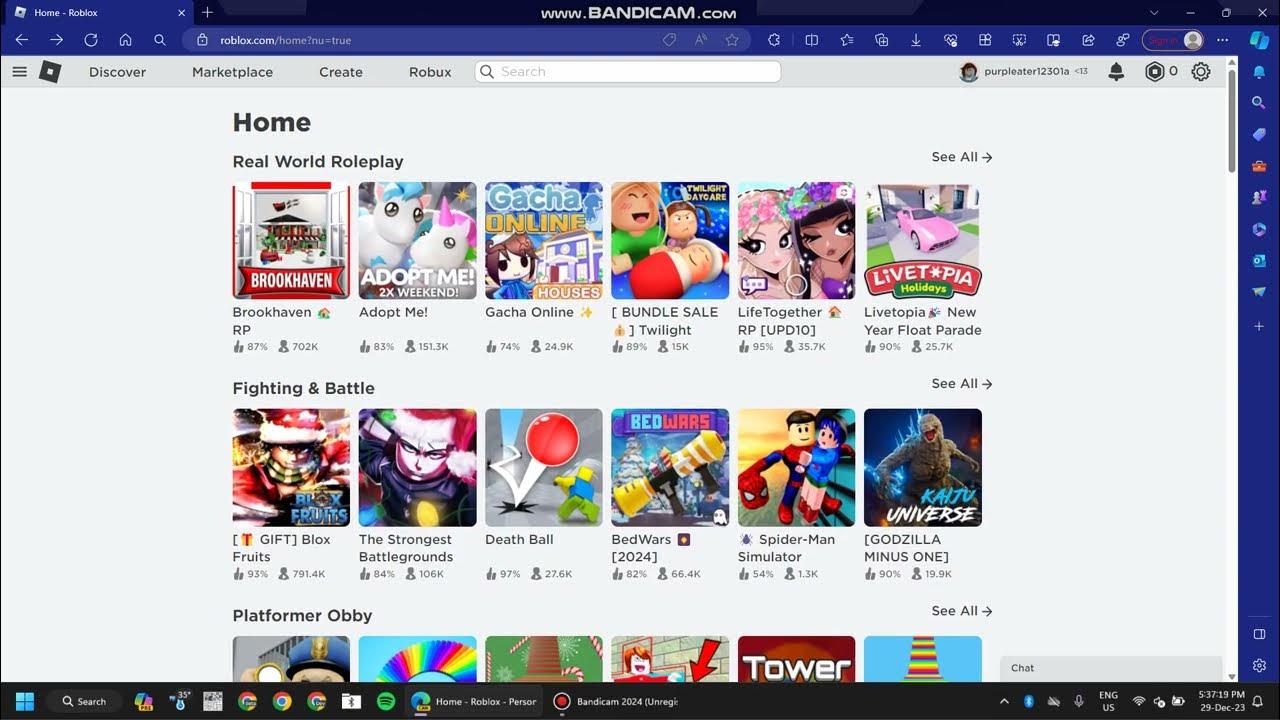The height and width of the screenshot is (720, 1280).
Task: Open the Blox Fruits game thumbnail
Action: 291,467
